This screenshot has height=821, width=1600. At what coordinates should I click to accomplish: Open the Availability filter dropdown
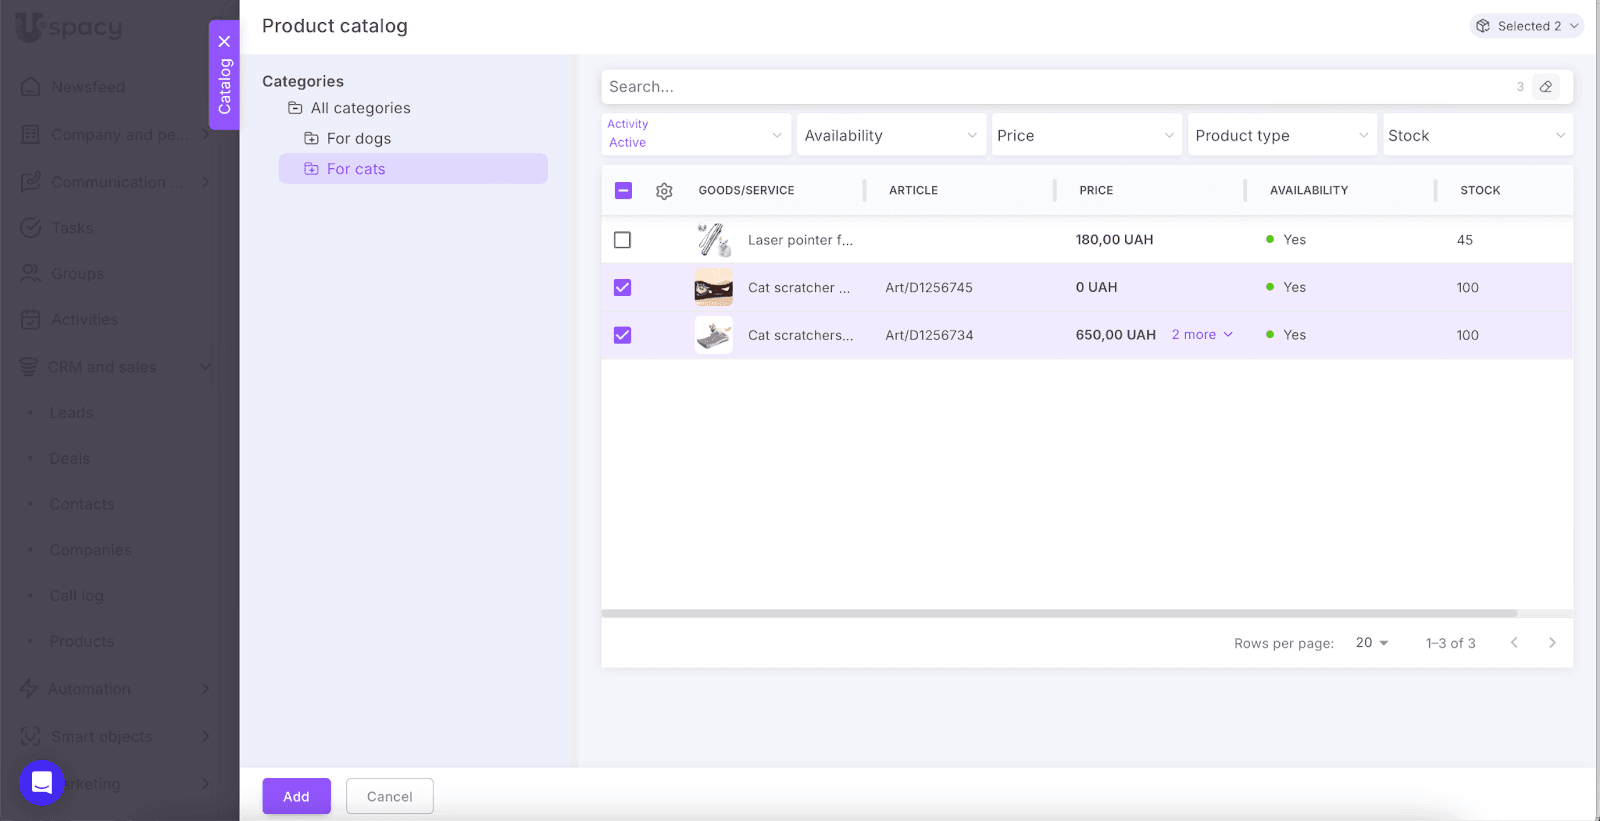point(890,135)
